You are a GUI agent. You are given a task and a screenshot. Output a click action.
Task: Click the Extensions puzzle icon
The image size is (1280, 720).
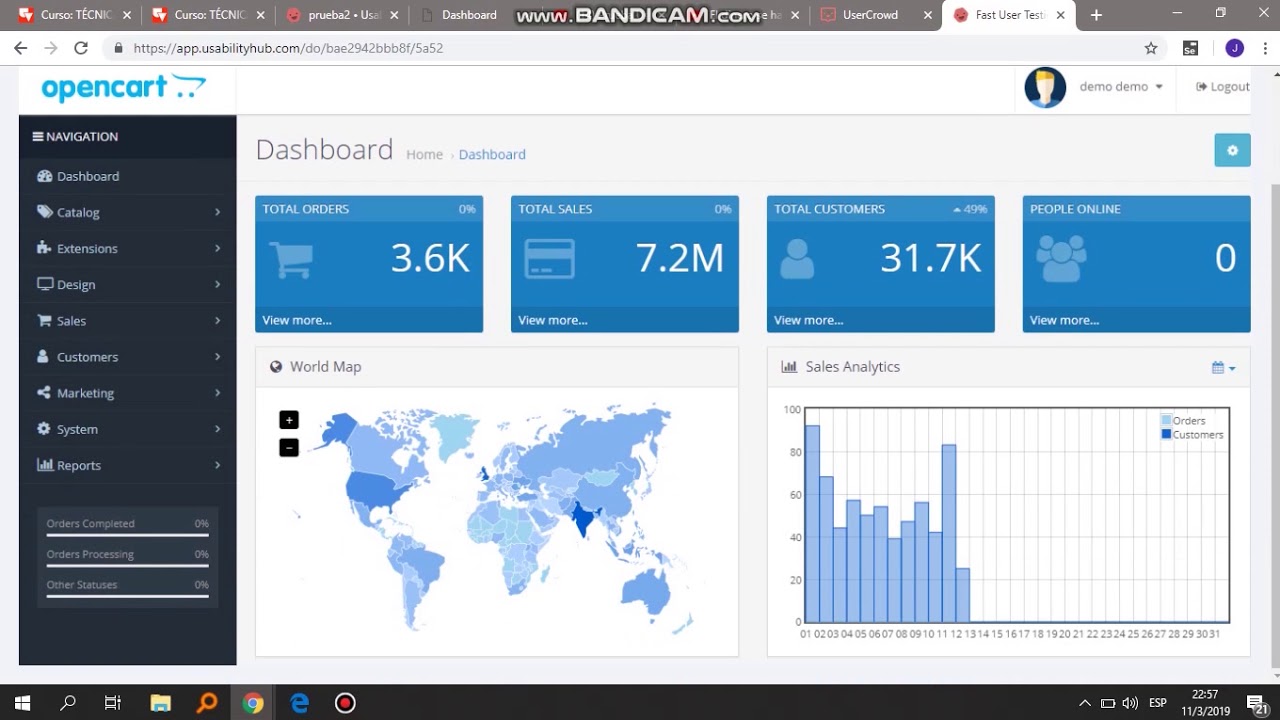[x=44, y=248]
